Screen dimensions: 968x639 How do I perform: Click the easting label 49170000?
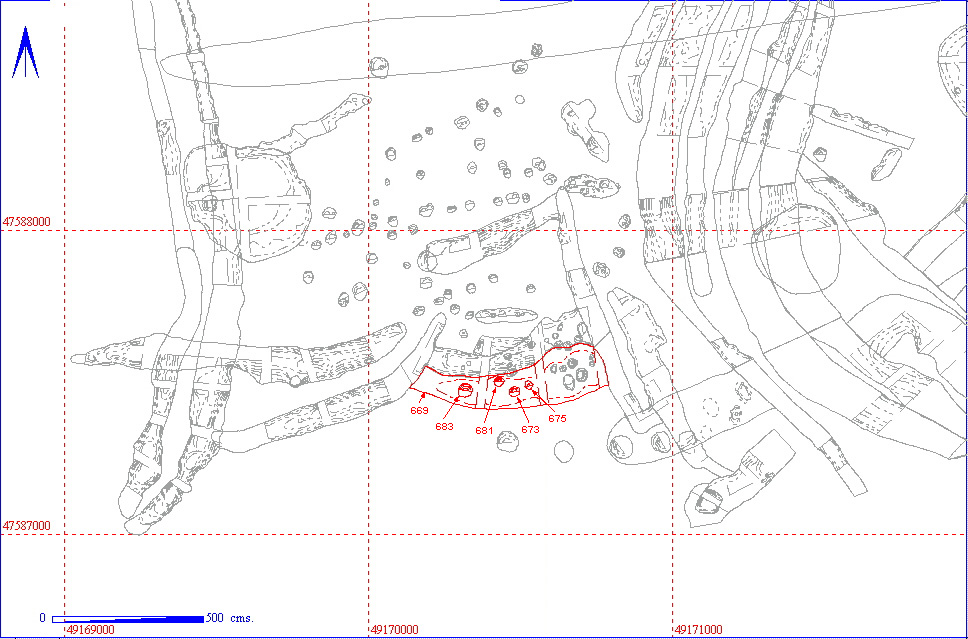[394, 630]
